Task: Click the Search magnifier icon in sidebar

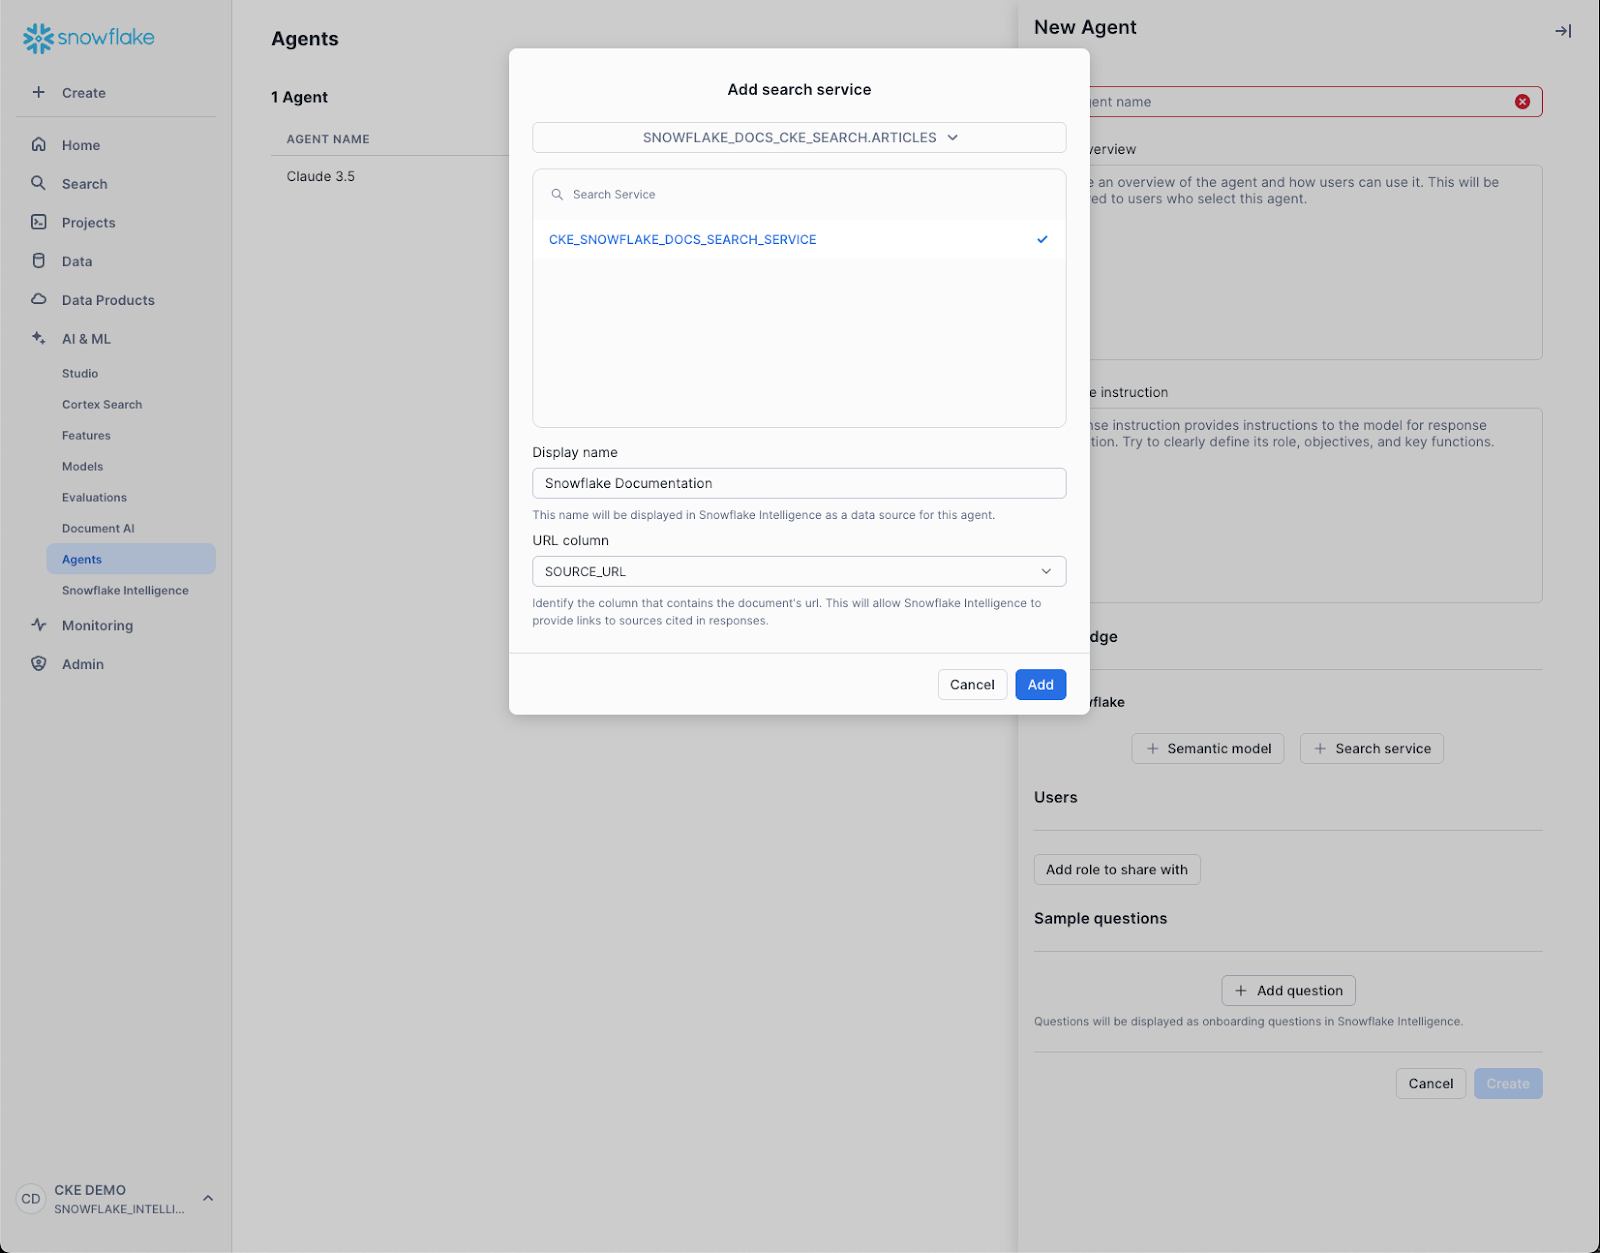Action: (39, 183)
